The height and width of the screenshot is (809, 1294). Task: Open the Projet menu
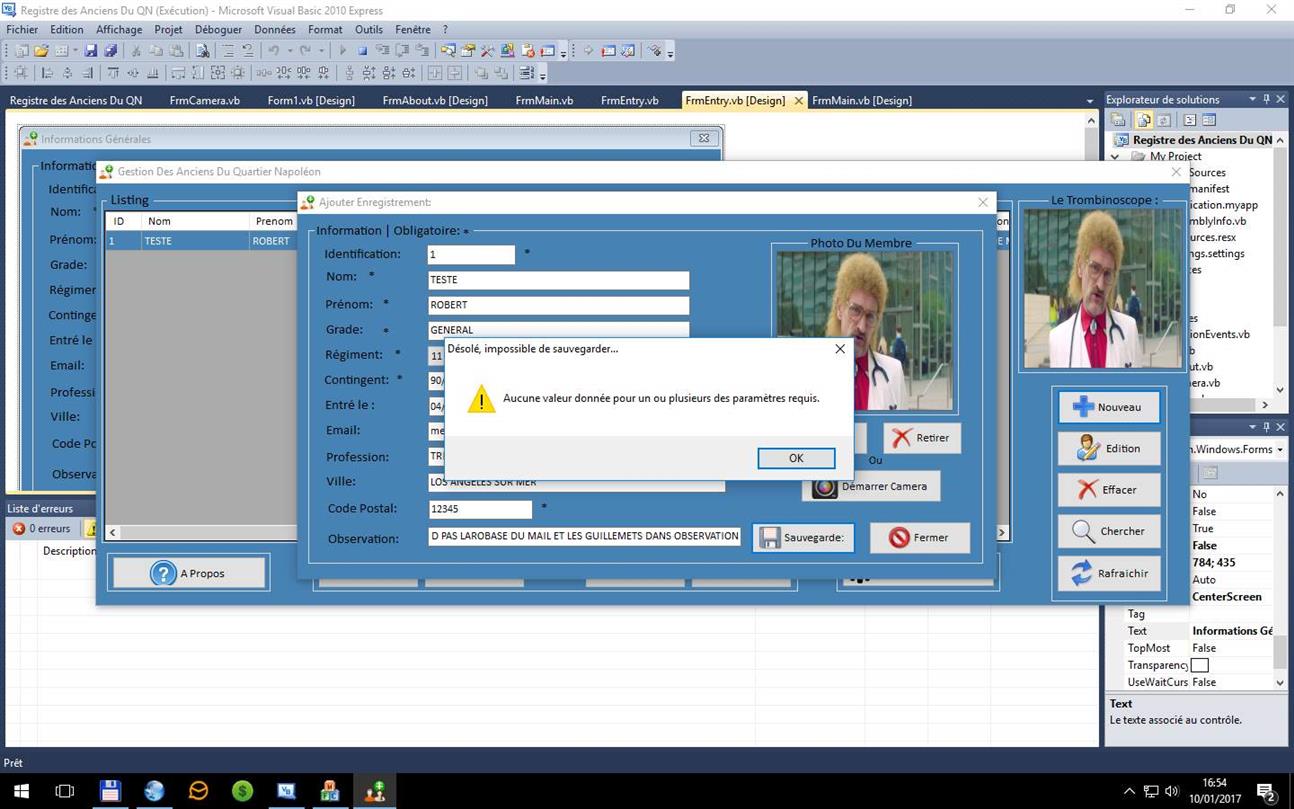168,30
